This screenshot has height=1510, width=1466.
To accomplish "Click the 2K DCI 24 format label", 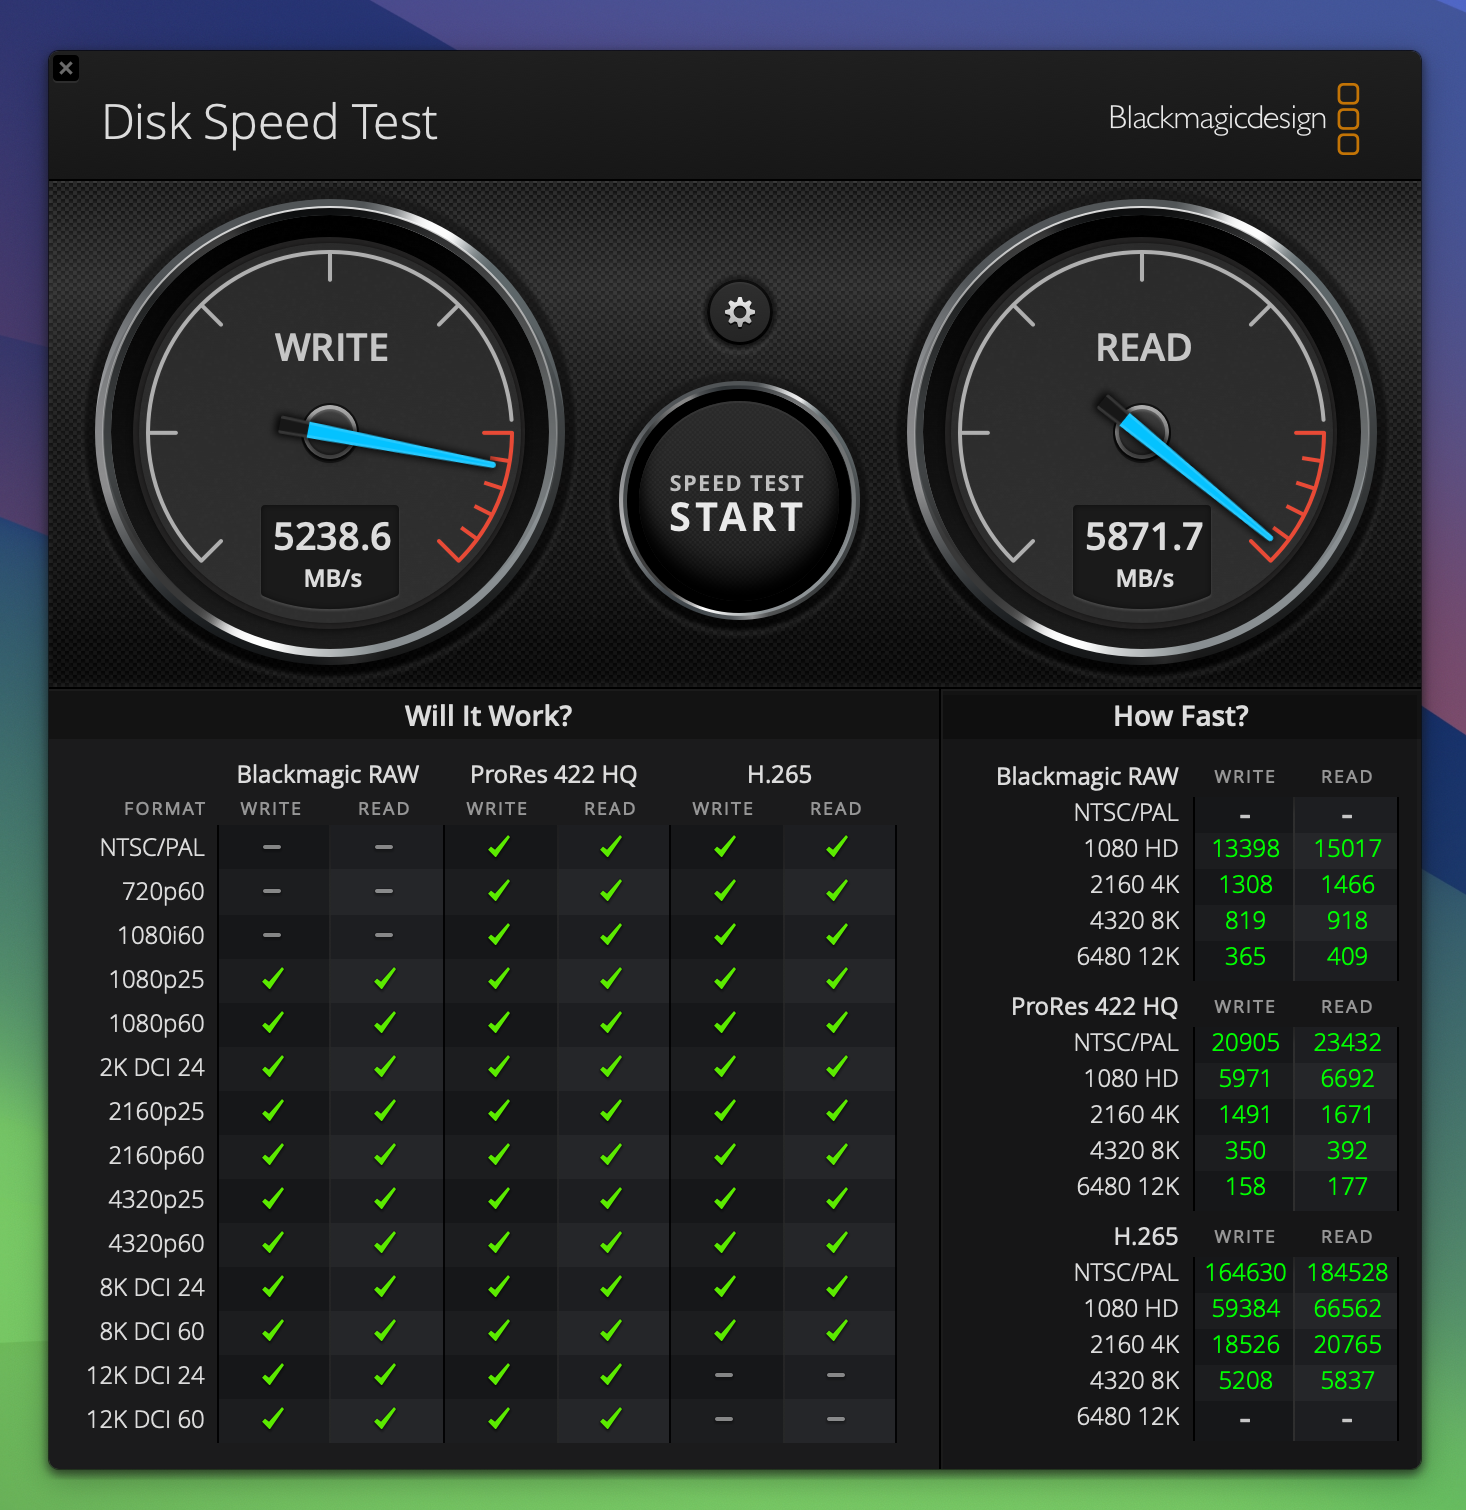I will click(152, 1067).
